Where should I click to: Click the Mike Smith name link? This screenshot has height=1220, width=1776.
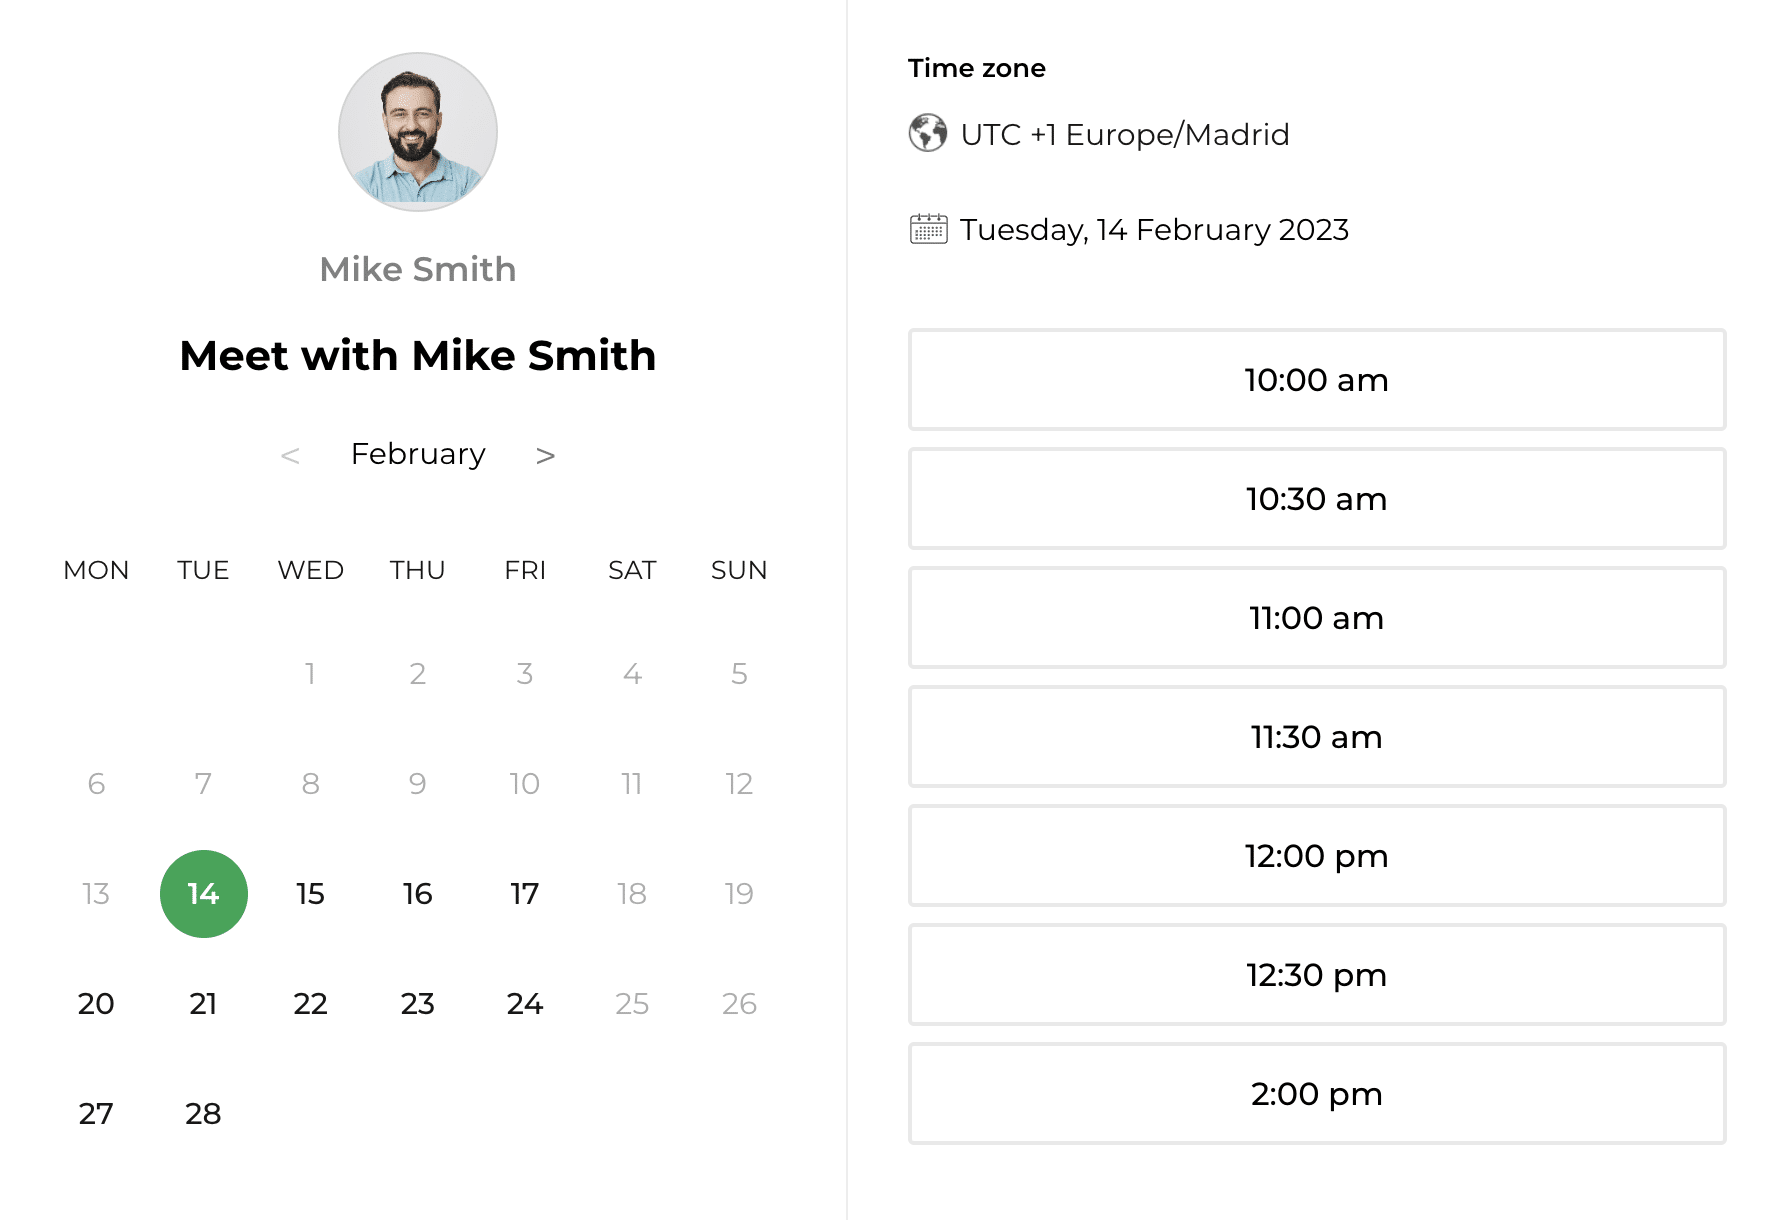pos(418,269)
